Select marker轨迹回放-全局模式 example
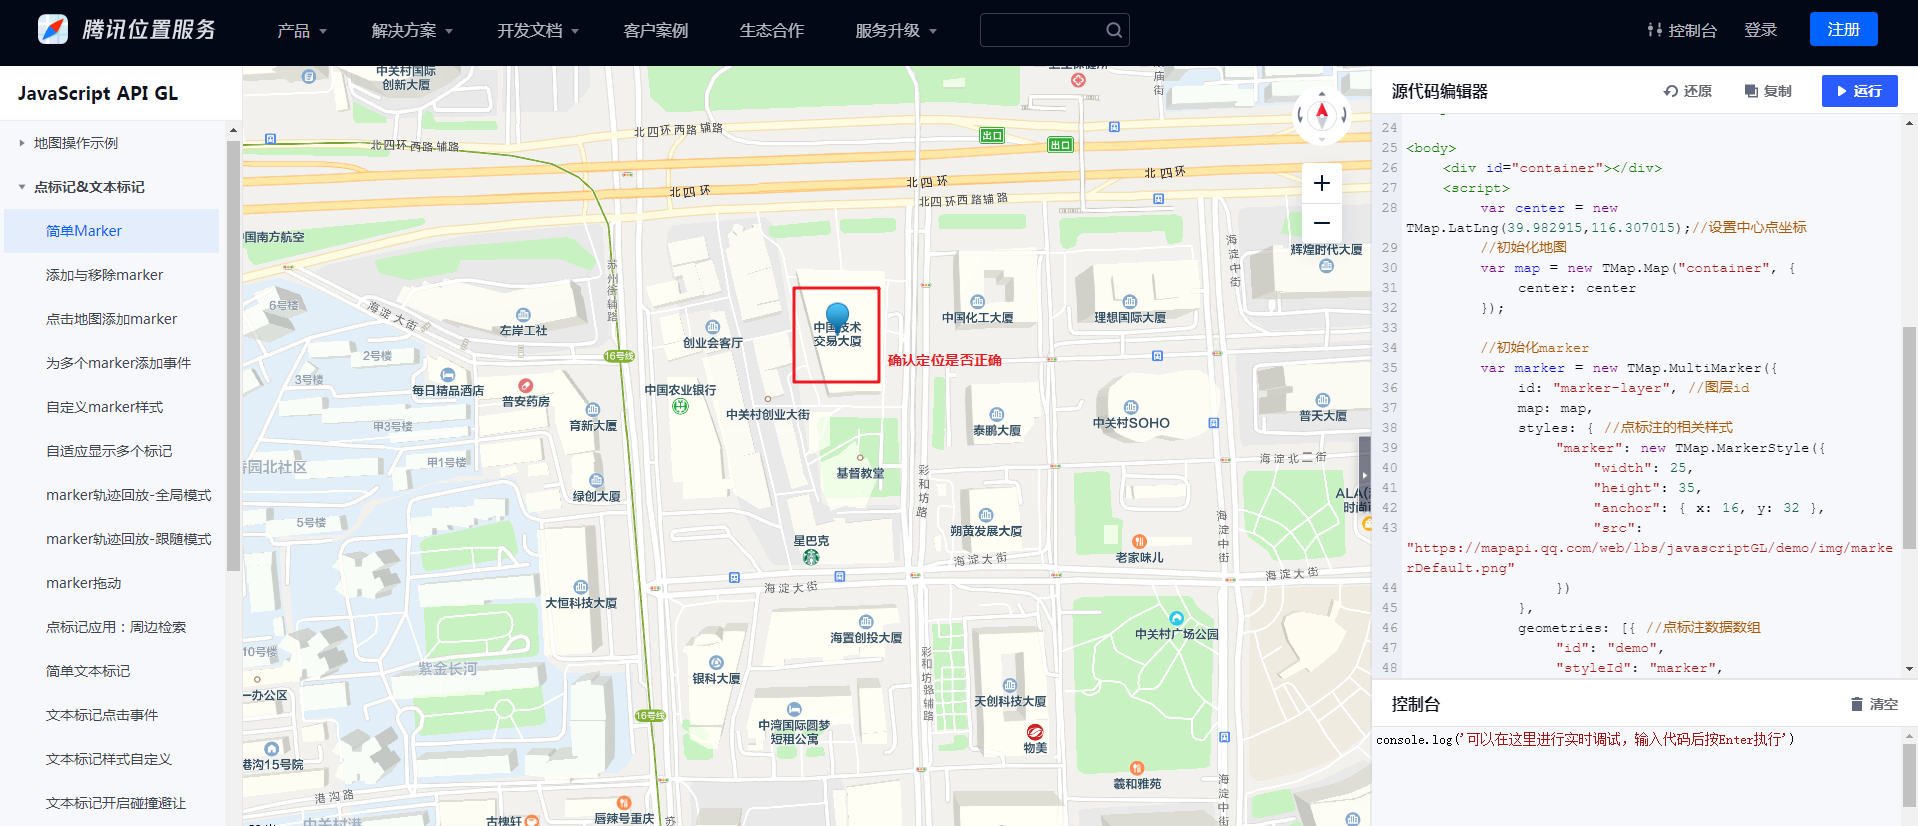Image resolution: width=1918 pixels, height=826 pixels. point(111,495)
